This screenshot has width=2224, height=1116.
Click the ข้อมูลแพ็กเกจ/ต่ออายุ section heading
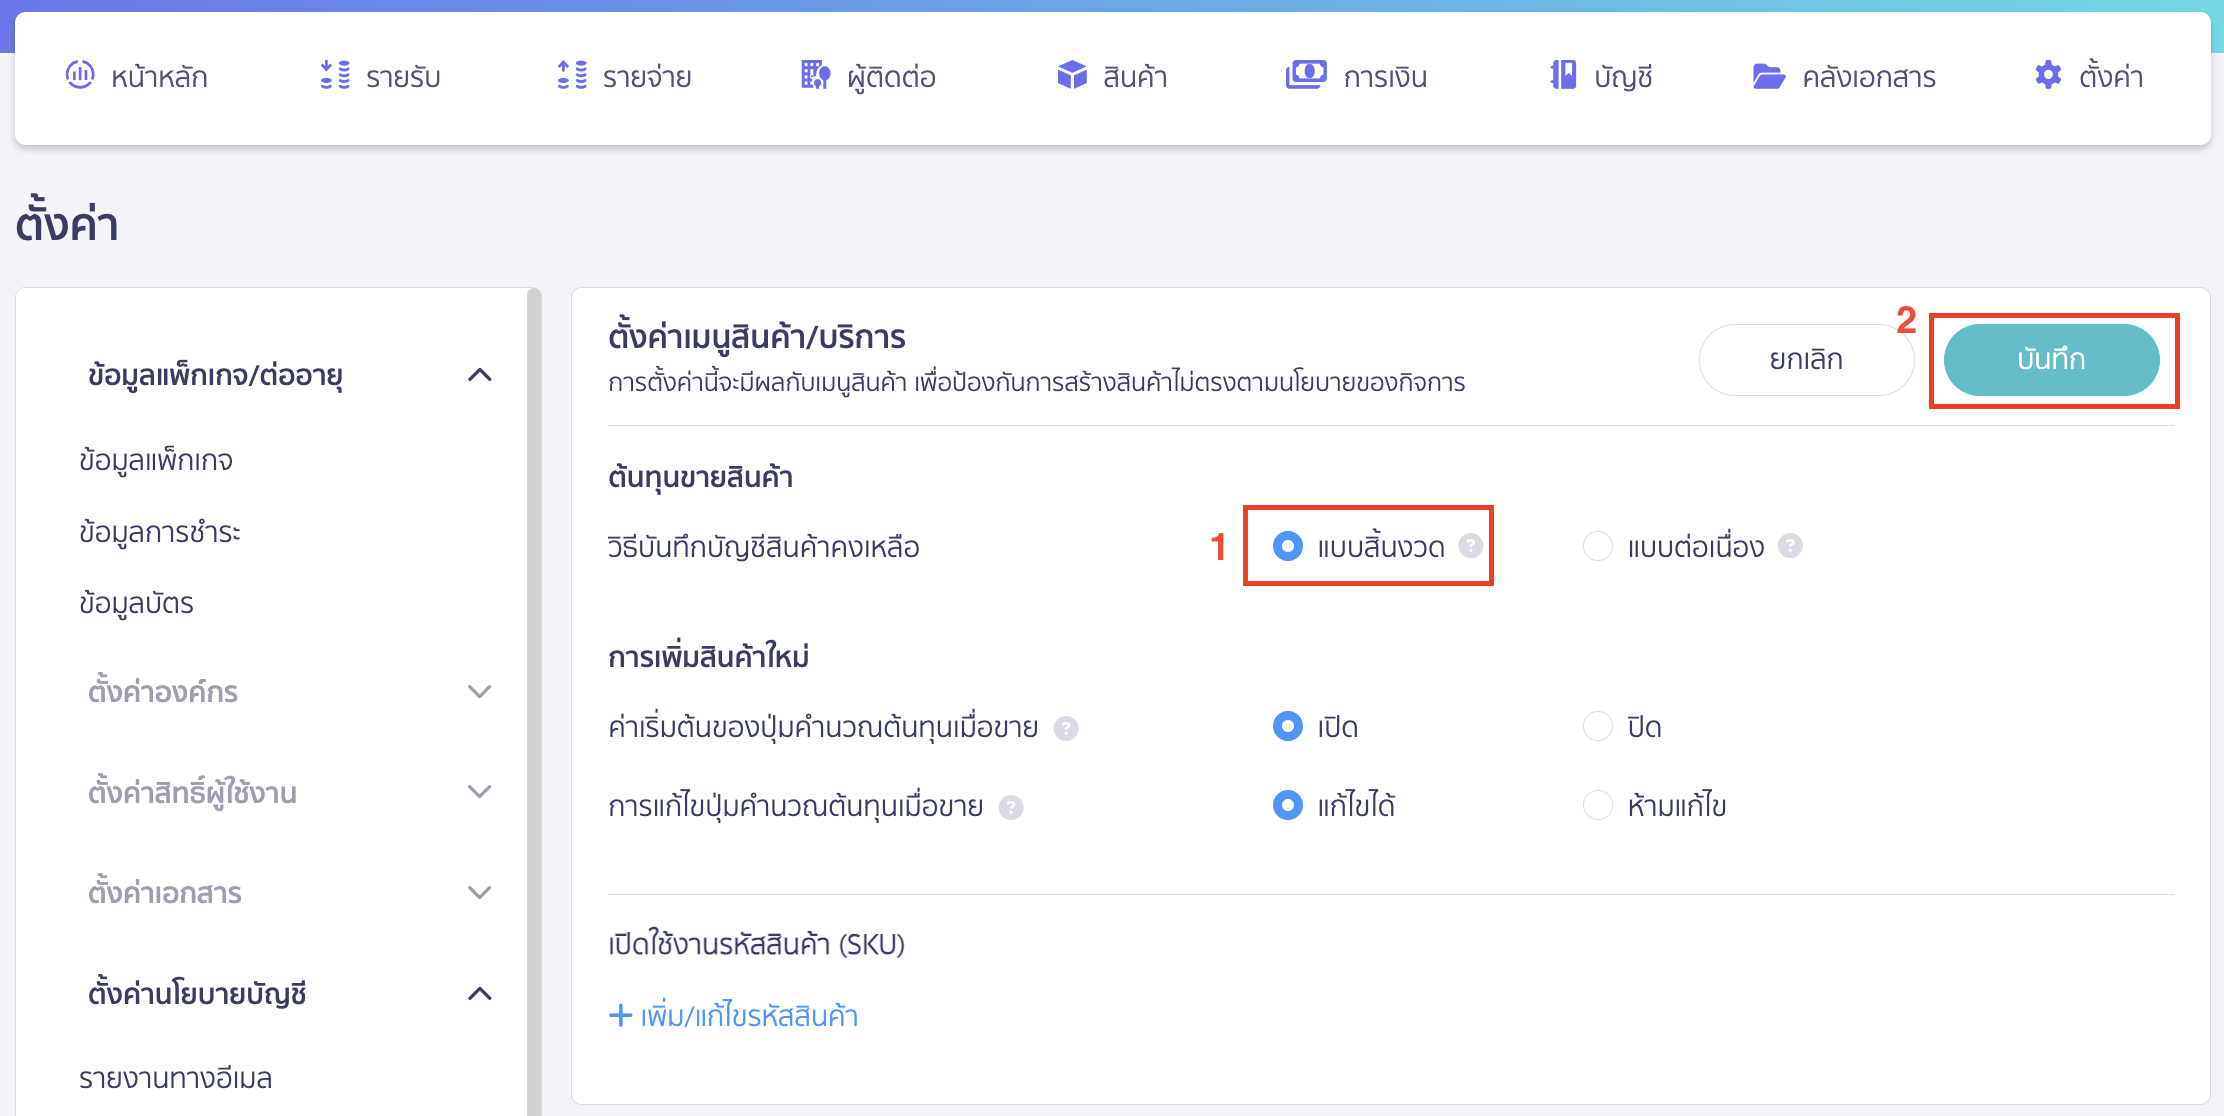(x=215, y=376)
